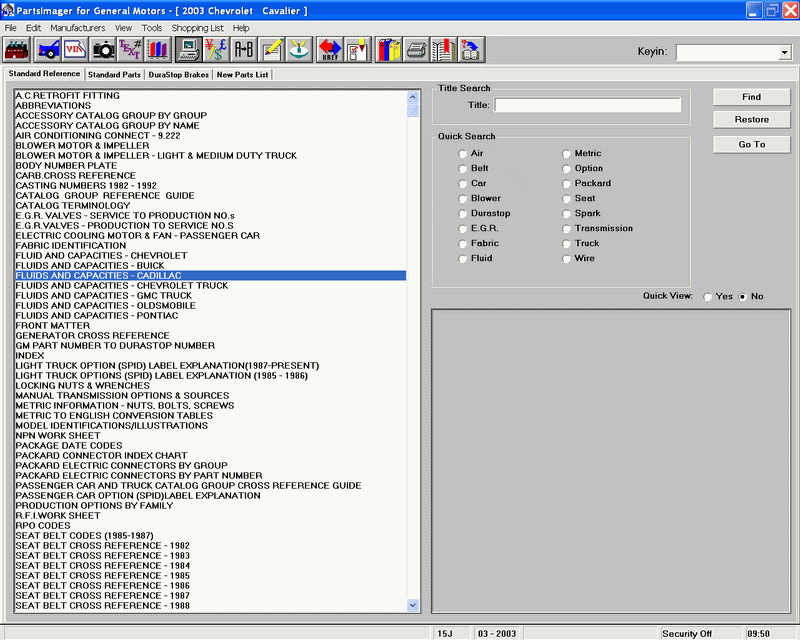Click the notepad with pencil icon
Screen dimensions: 800x640
coord(271,50)
